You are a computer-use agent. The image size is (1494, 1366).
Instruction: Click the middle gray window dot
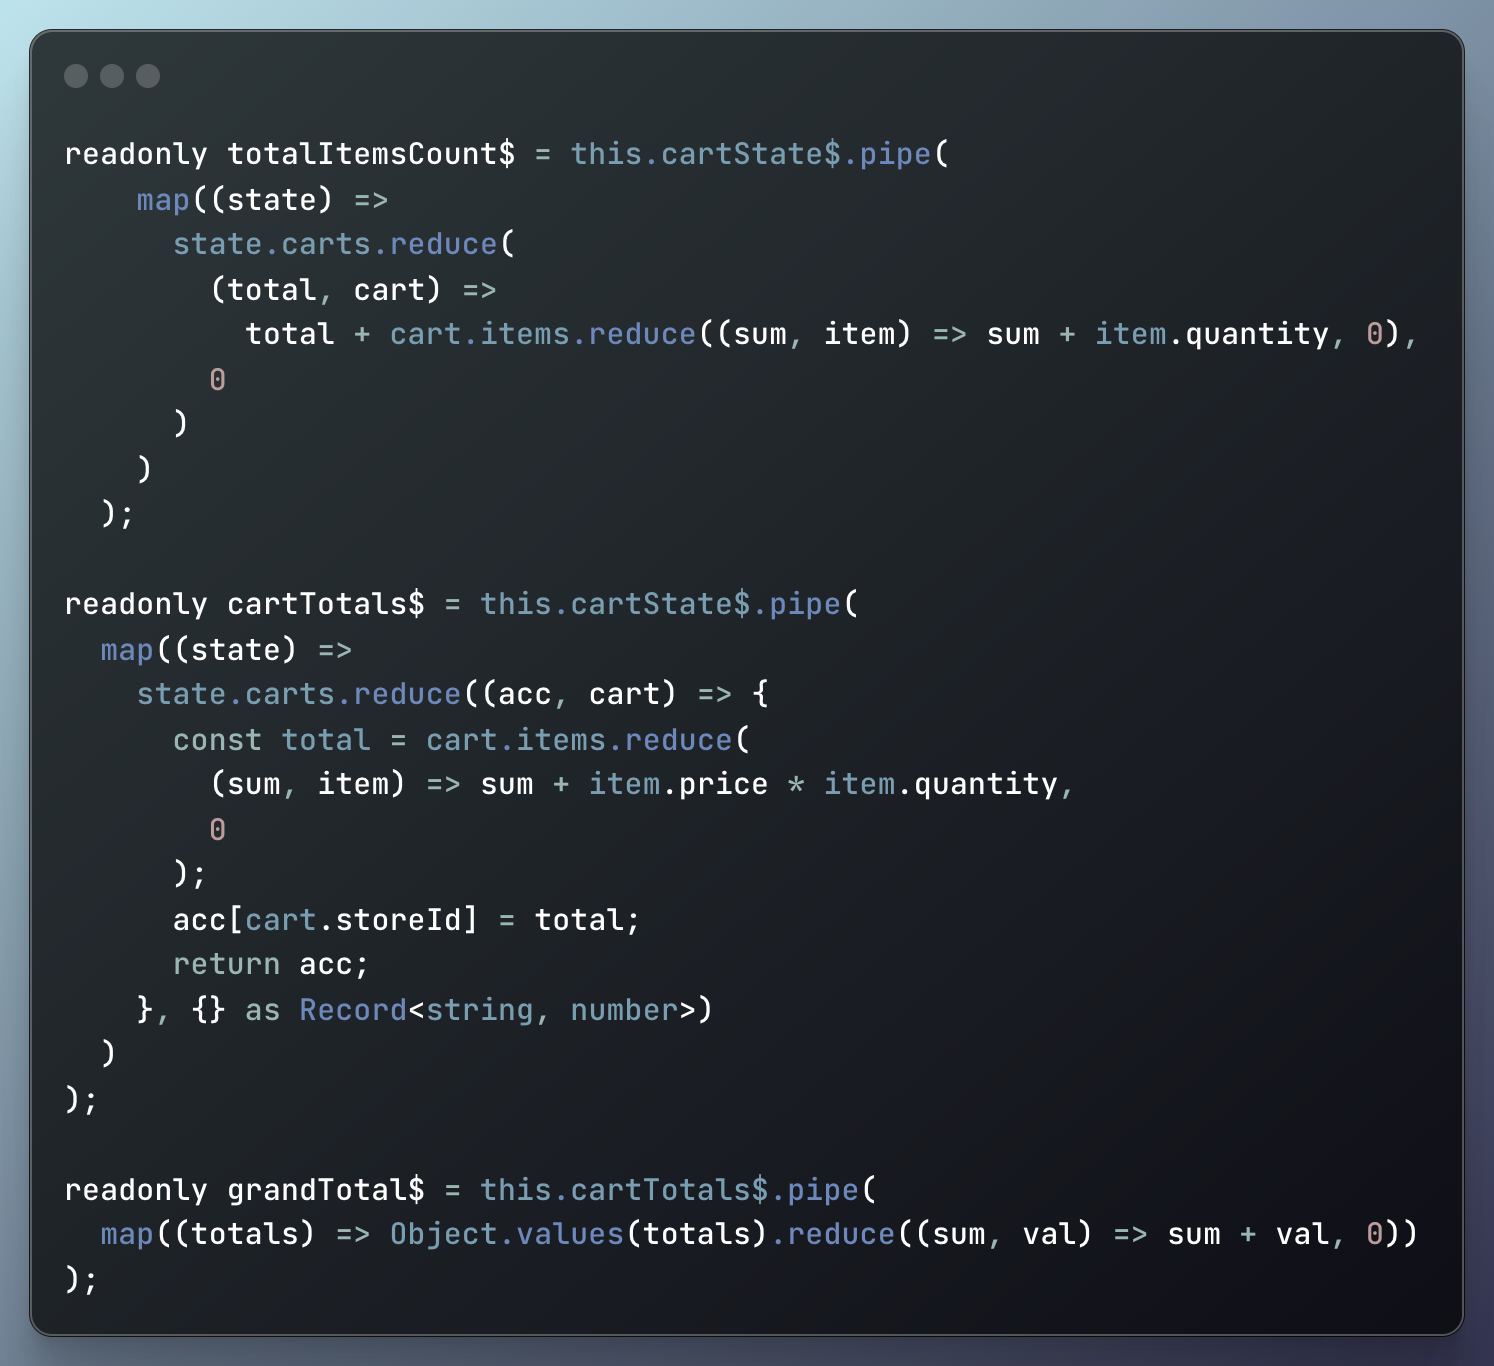112,76
